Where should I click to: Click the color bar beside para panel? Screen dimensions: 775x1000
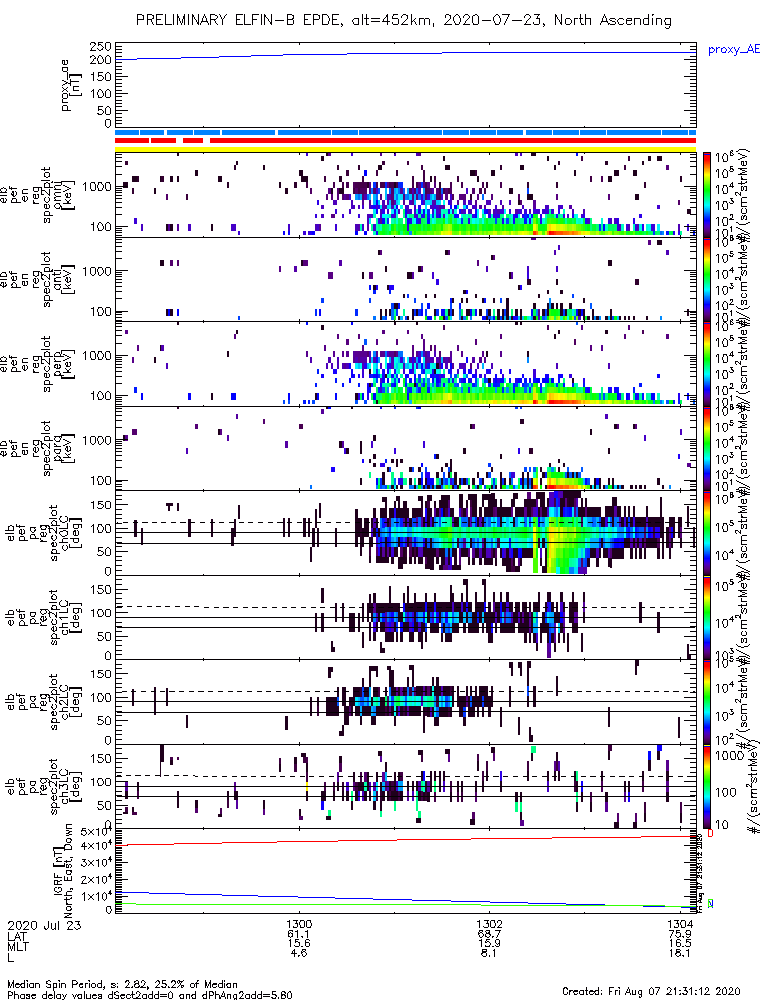(x=707, y=448)
